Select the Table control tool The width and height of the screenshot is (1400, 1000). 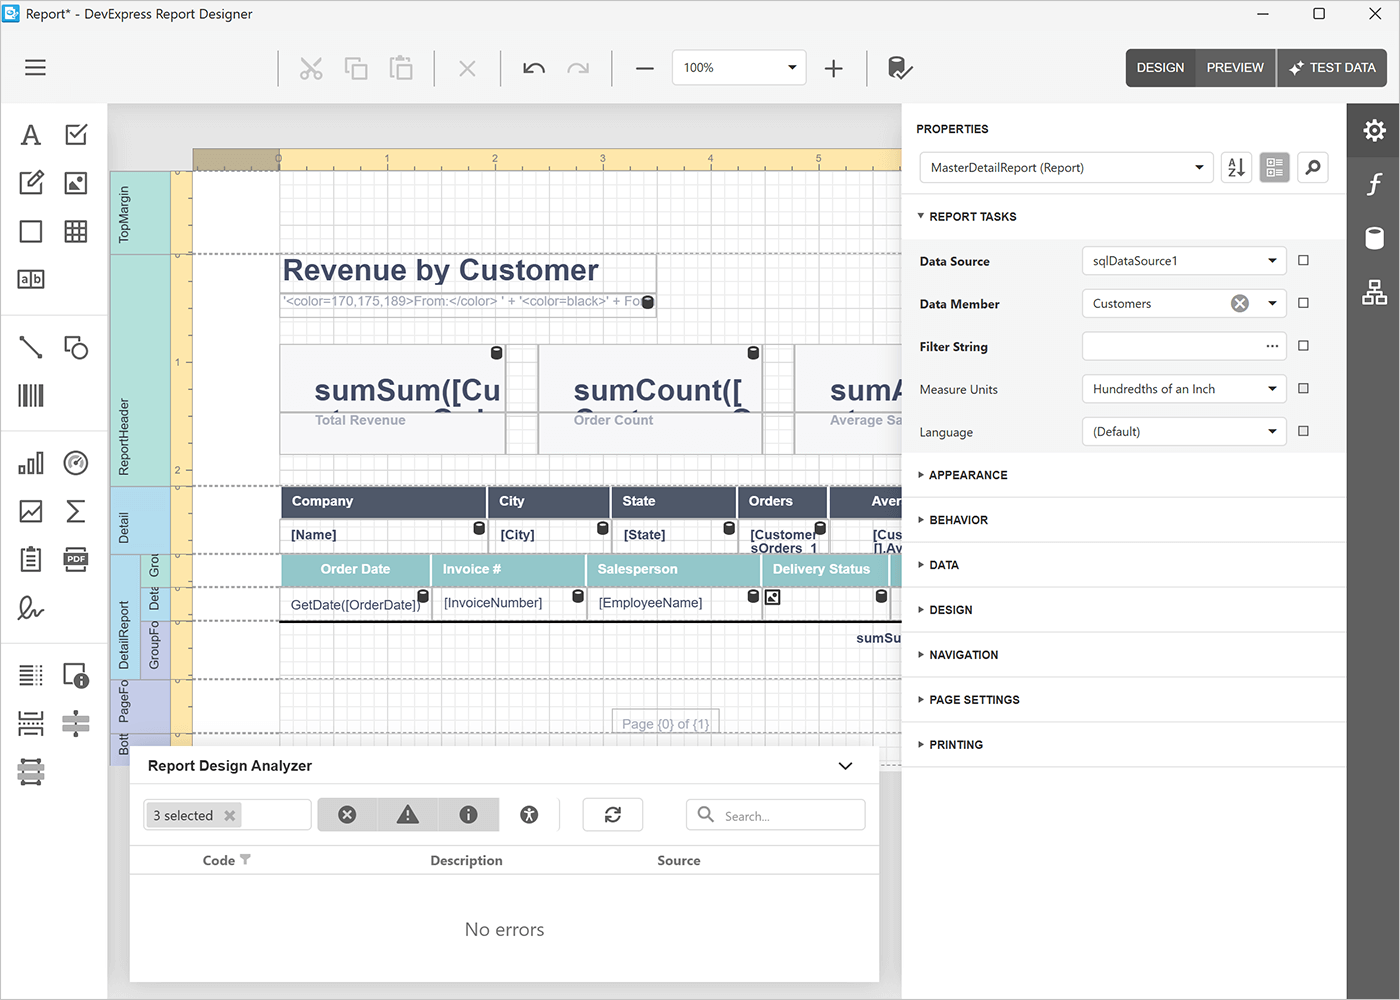pyautogui.click(x=75, y=231)
